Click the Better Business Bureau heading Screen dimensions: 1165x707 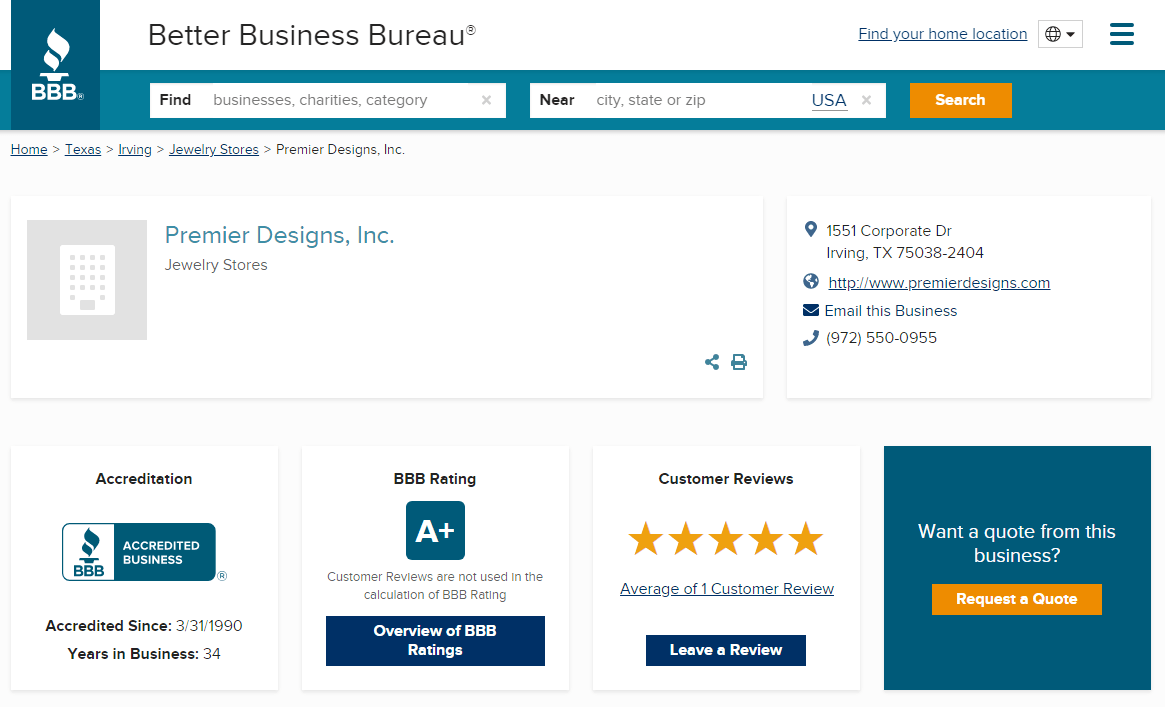click(312, 35)
